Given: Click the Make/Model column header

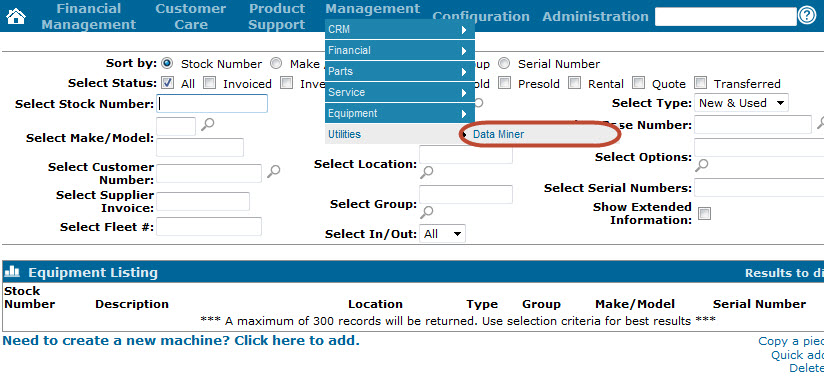Looking at the screenshot, I should [635, 304].
